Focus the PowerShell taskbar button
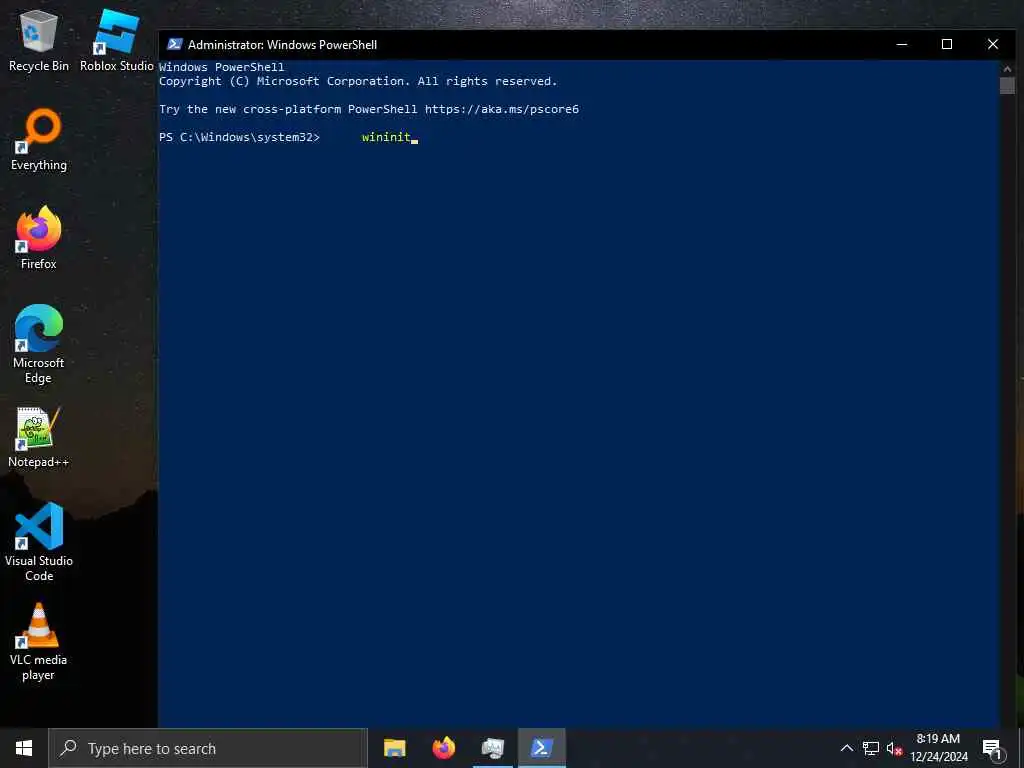This screenshot has width=1024, height=768. (x=541, y=748)
